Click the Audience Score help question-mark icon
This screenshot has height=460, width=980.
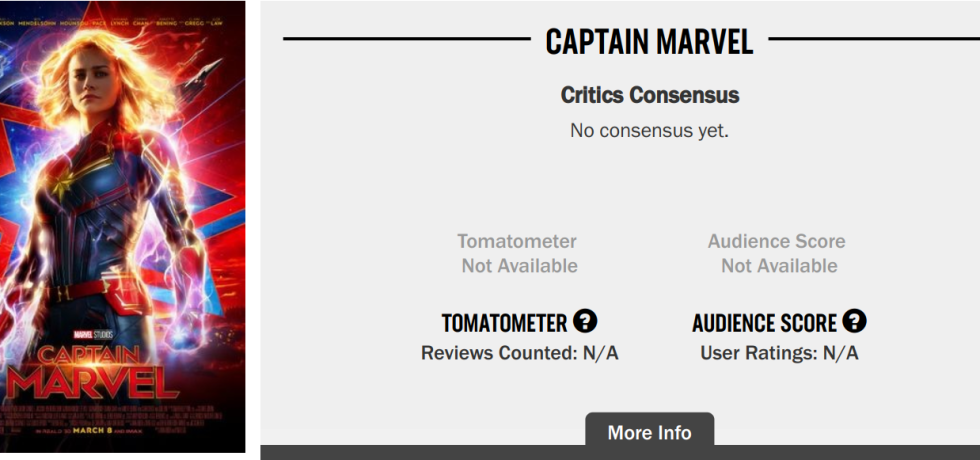(x=854, y=322)
